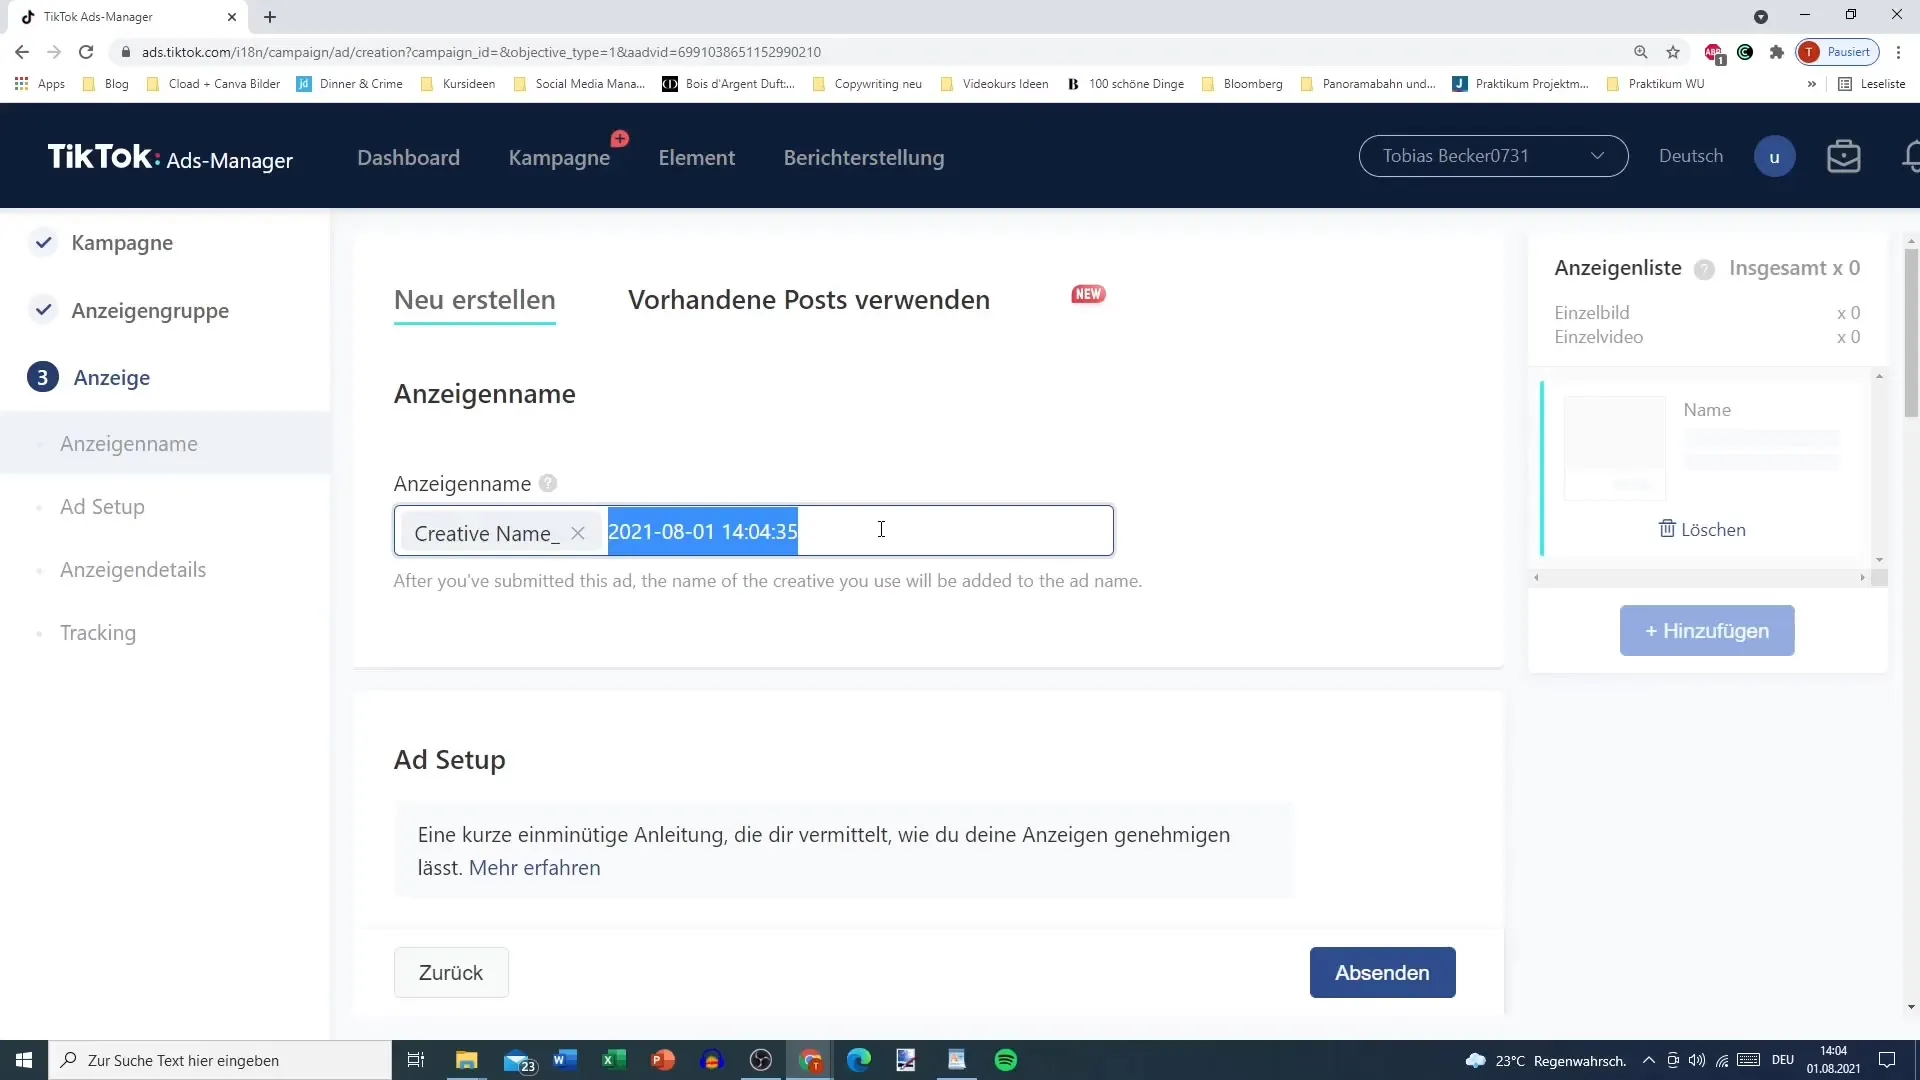Click the + Hinzufügen button
This screenshot has height=1080, width=1920.
(1707, 631)
